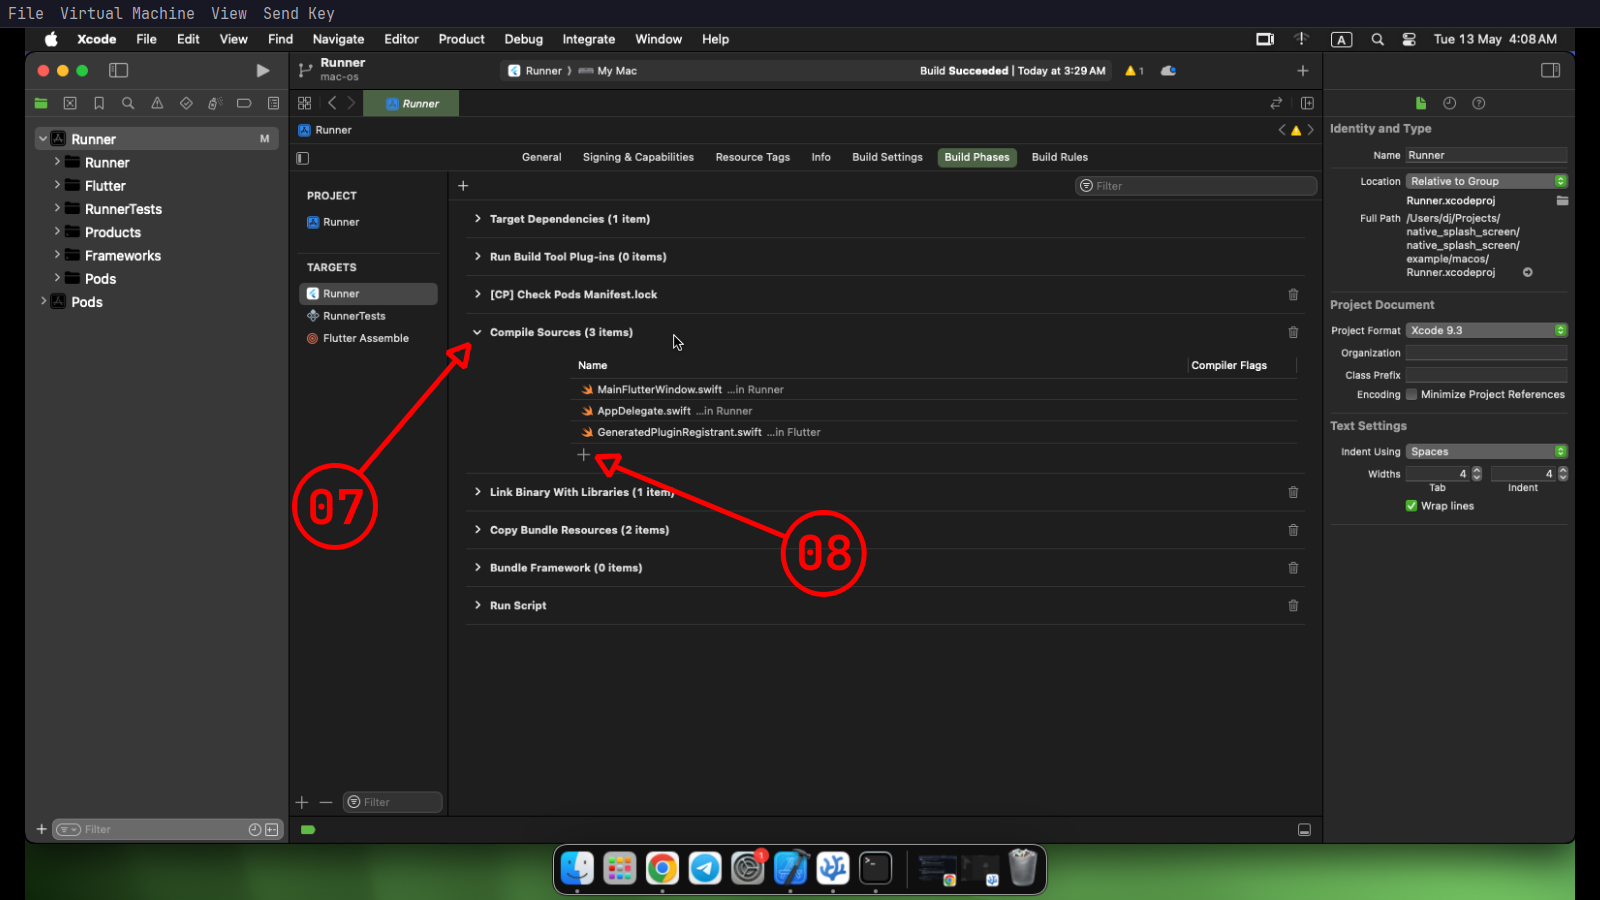Open Spotlight search in menu bar
Screen dimensions: 1600x900
tap(1377, 39)
